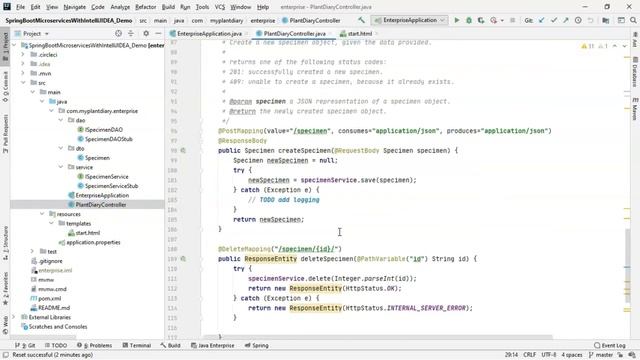
Task: Open EnterpriseApplication run configuration dropdown
Action: (x=410, y=20)
